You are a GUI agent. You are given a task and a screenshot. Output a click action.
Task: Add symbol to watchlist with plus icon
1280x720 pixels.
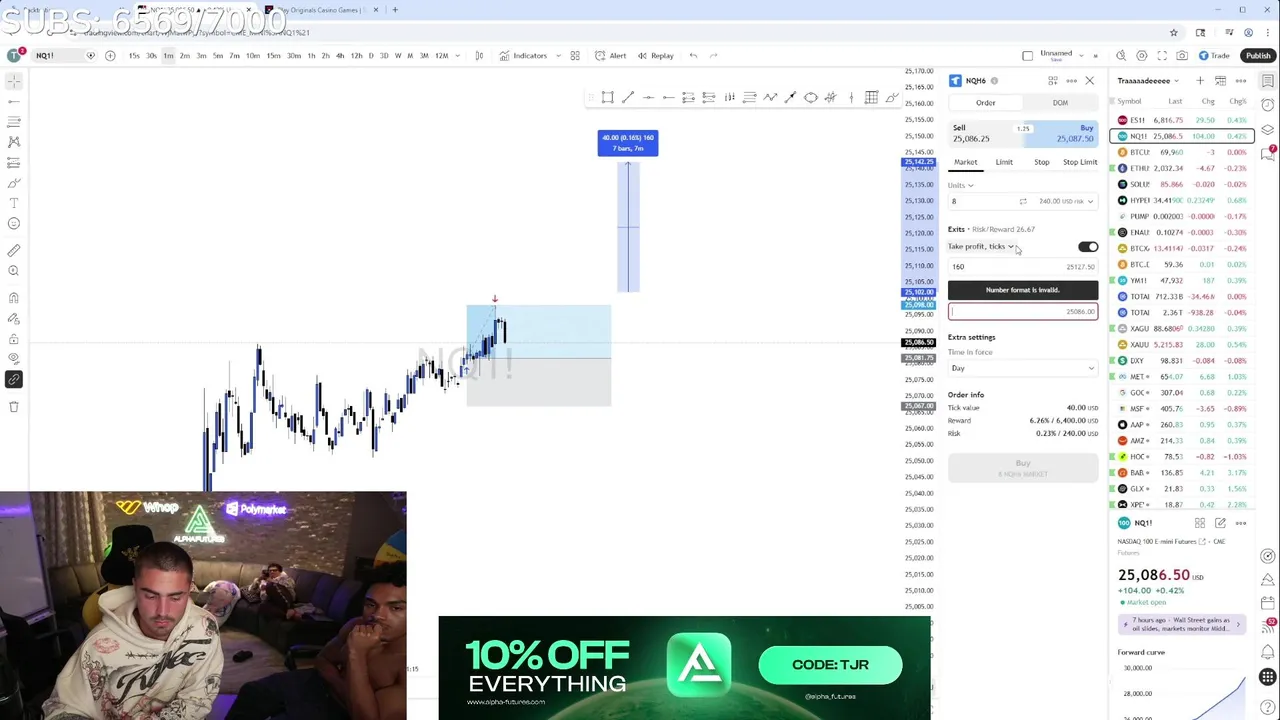pyautogui.click(x=1200, y=80)
